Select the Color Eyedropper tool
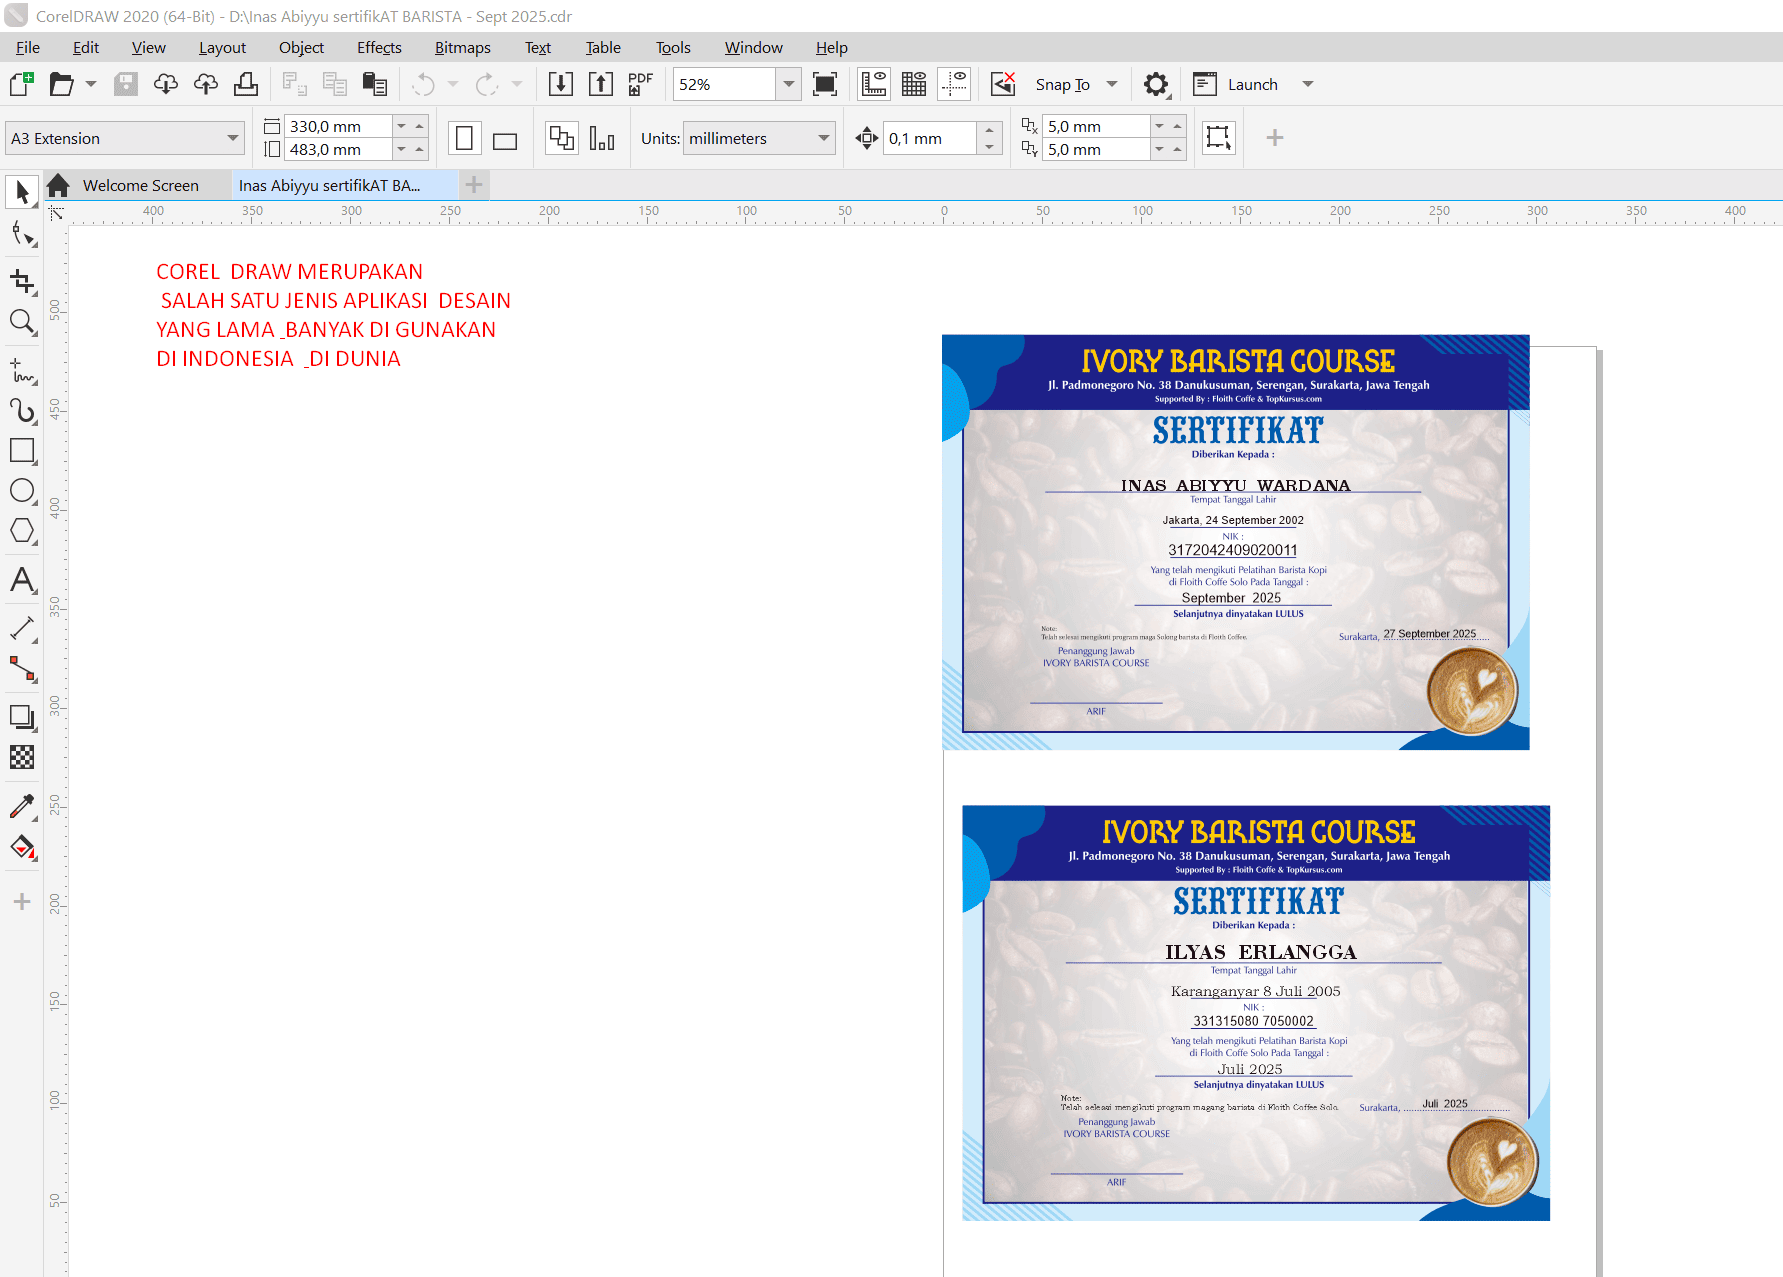This screenshot has height=1277, width=1783. [22, 806]
